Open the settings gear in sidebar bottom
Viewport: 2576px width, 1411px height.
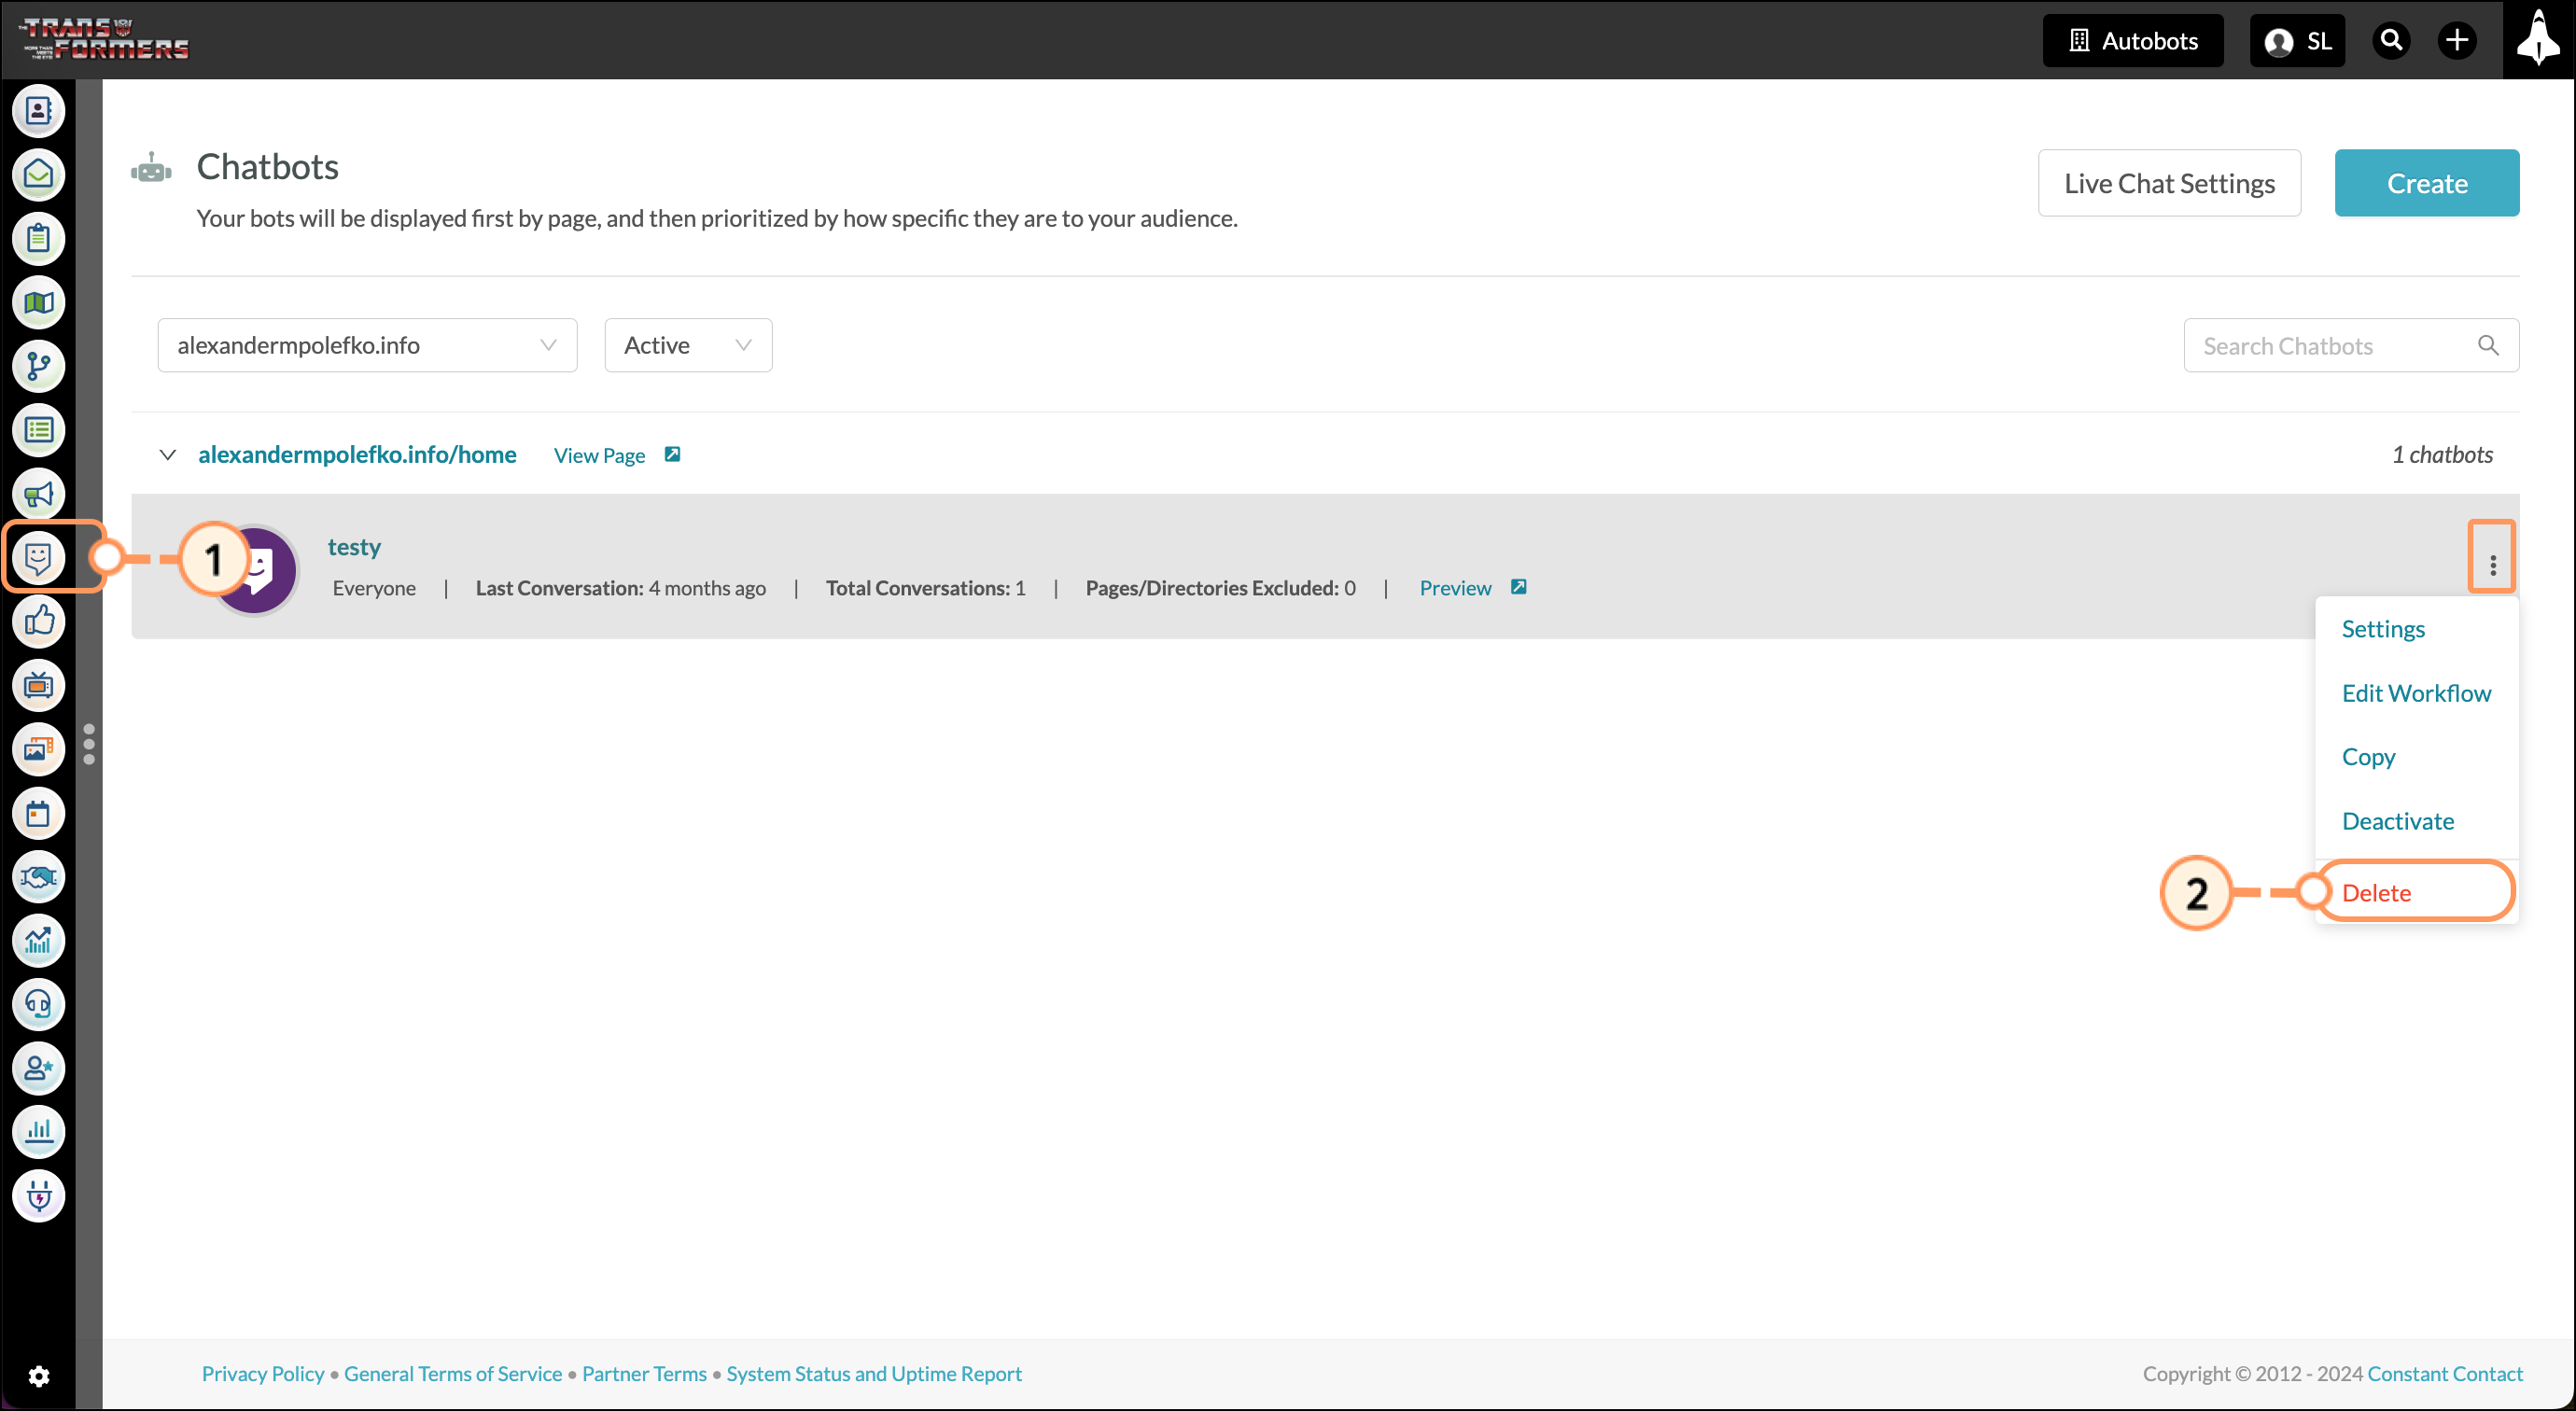(38, 1377)
